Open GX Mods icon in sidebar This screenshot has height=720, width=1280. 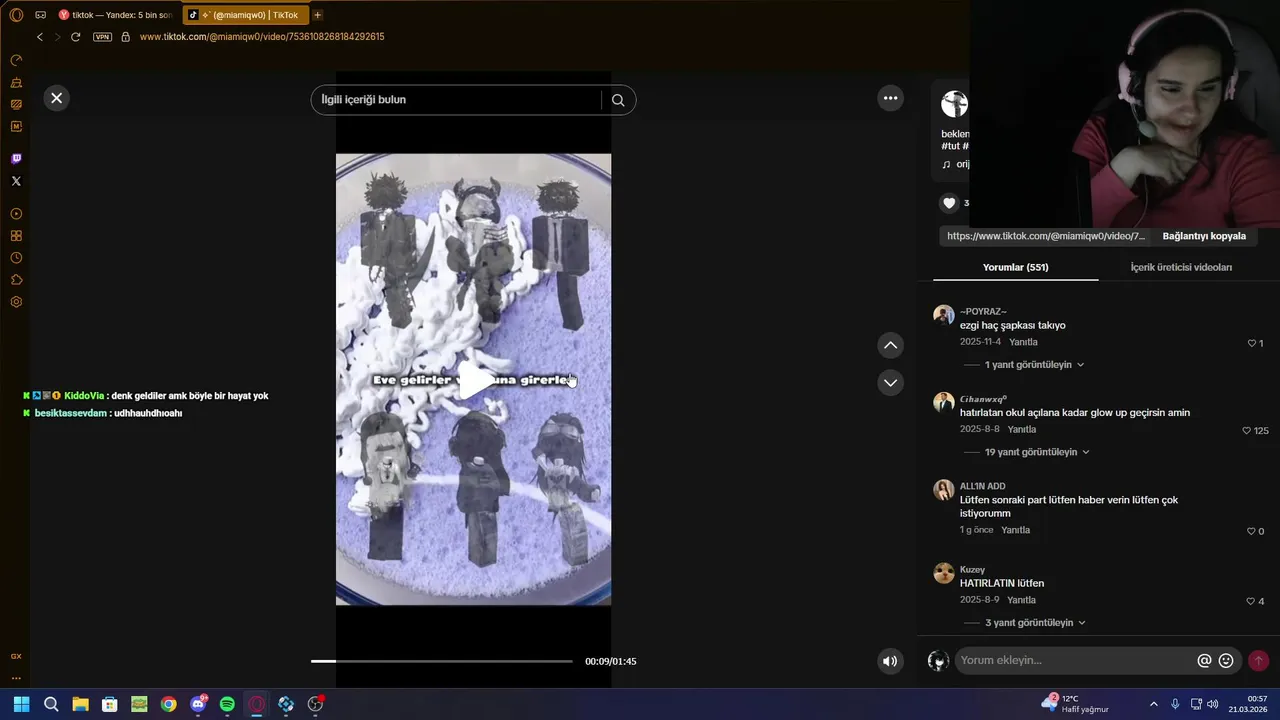coord(16,104)
